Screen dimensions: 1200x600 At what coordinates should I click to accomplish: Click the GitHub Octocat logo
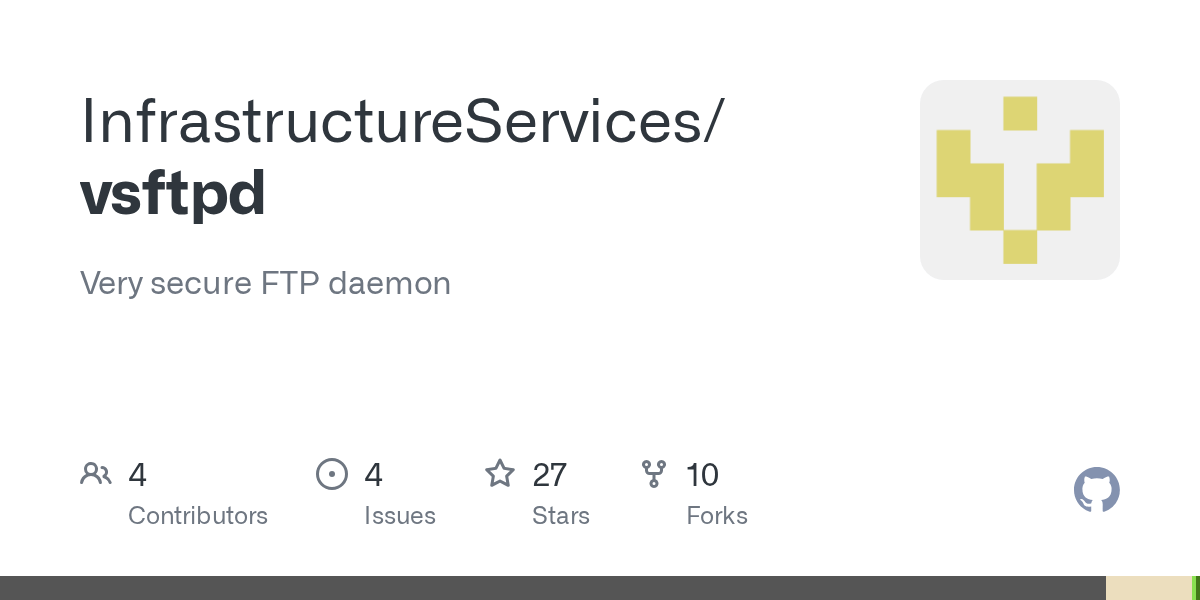tap(1097, 490)
